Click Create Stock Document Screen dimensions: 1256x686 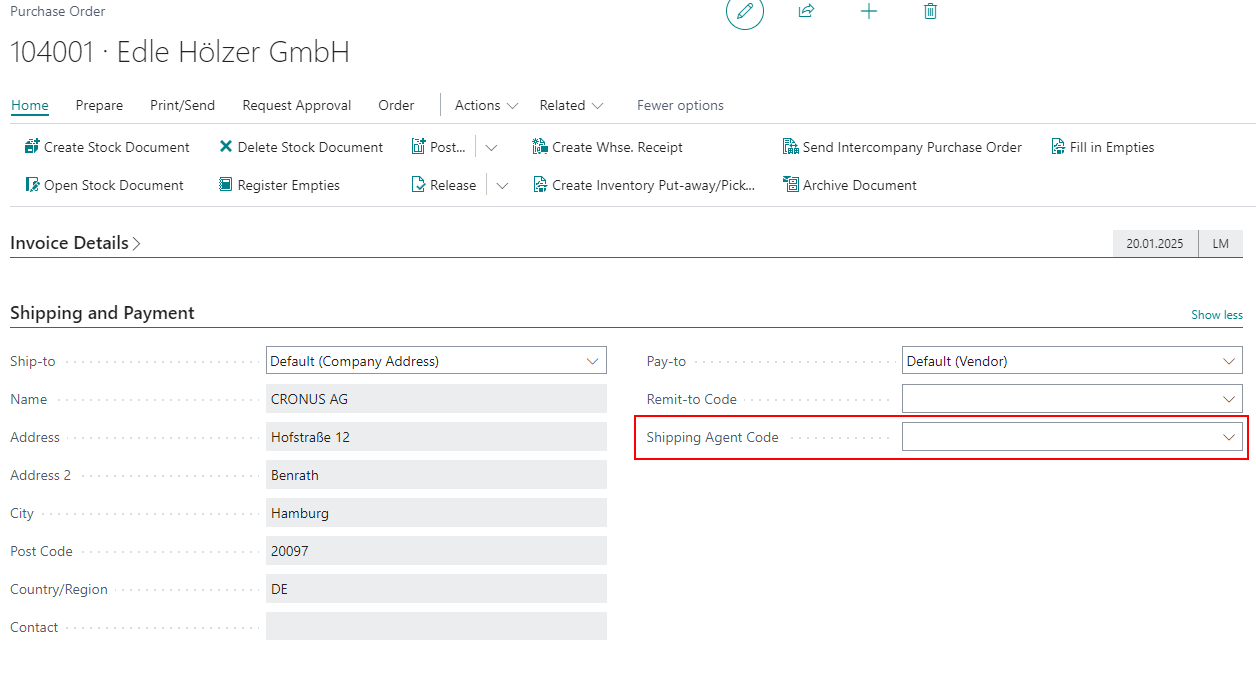pos(107,147)
